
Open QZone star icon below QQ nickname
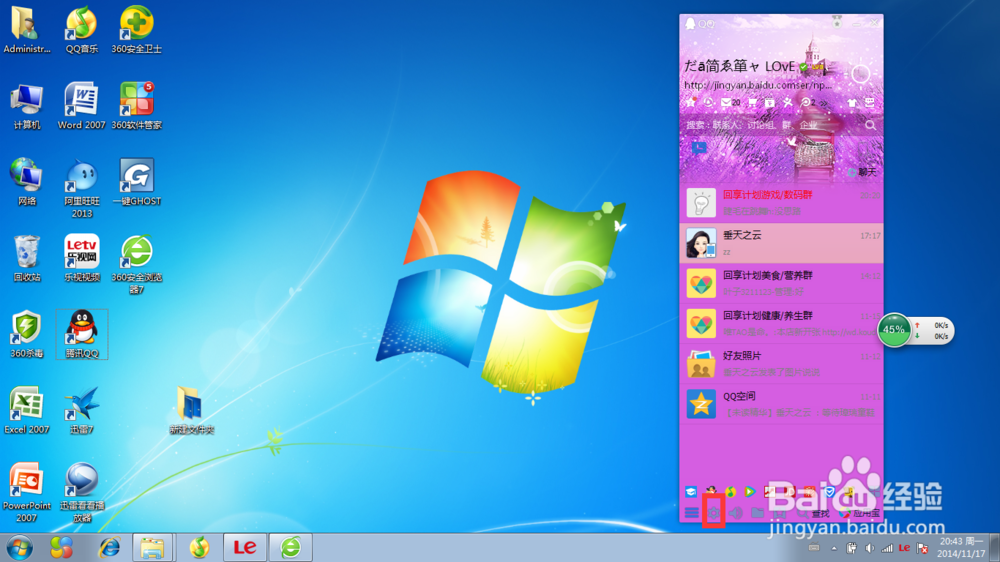pyautogui.click(x=691, y=102)
